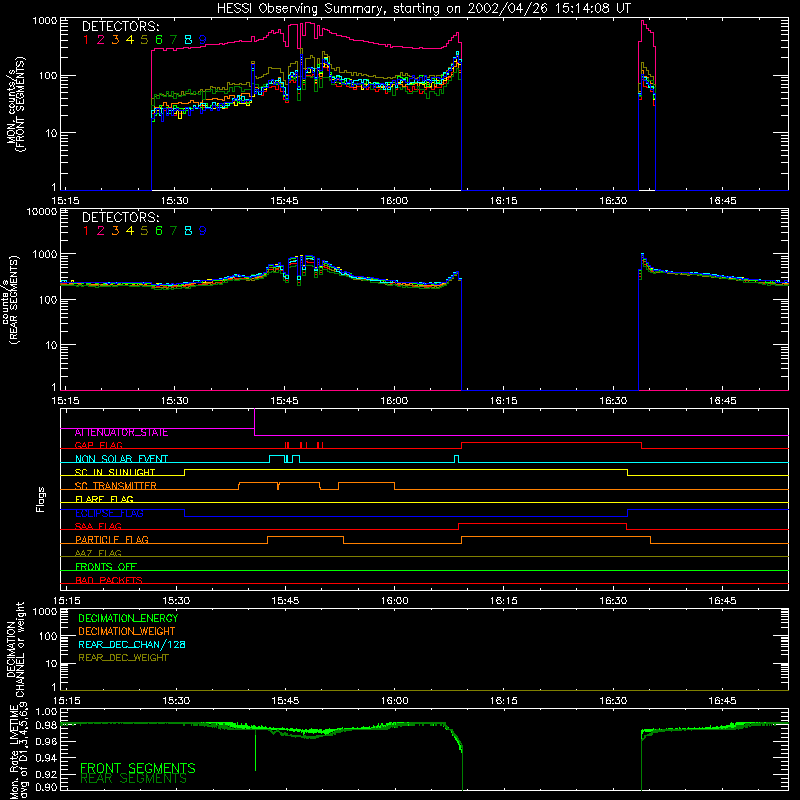Select detector 8 in the front segments legend
800x800 pixels.
(x=188, y=40)
